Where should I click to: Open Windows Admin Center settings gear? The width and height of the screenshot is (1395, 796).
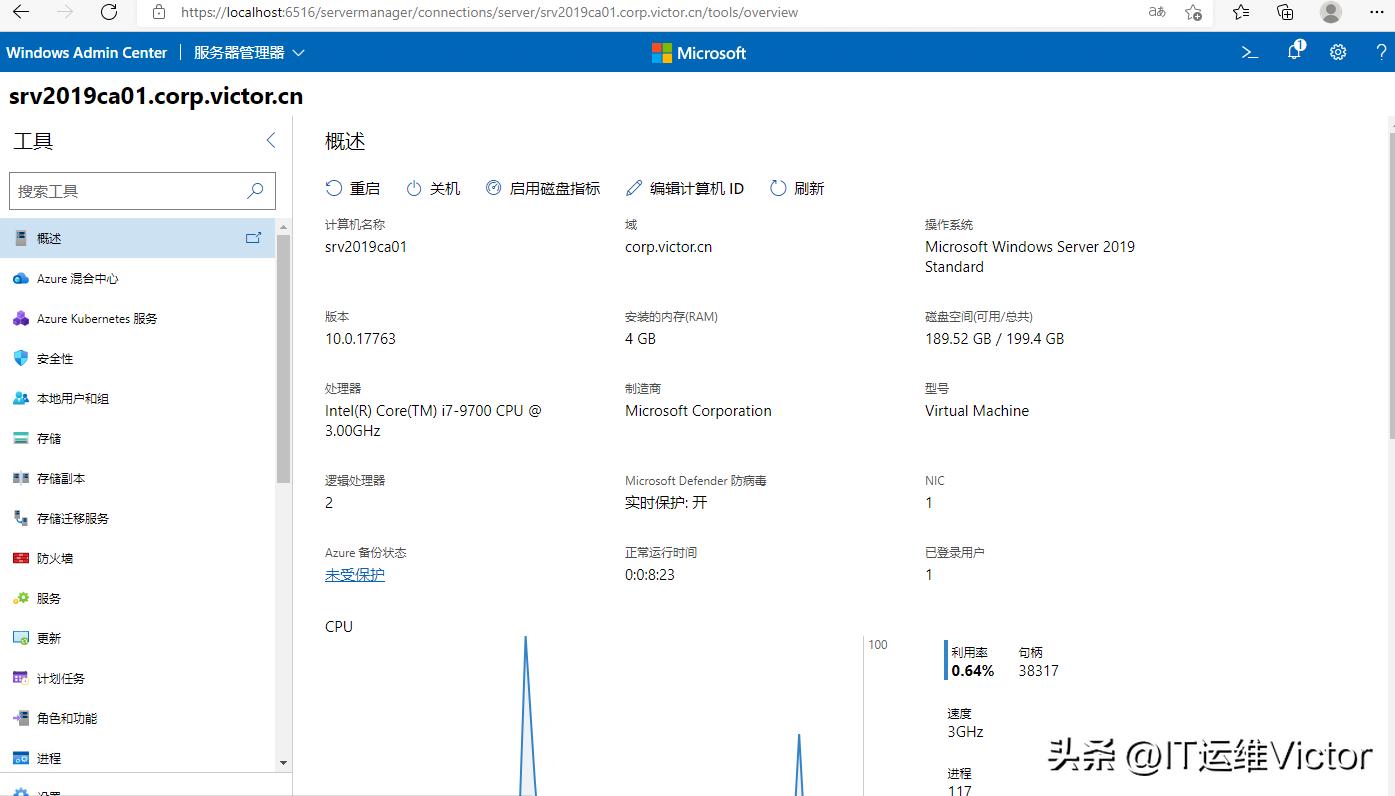[1338, 52]
